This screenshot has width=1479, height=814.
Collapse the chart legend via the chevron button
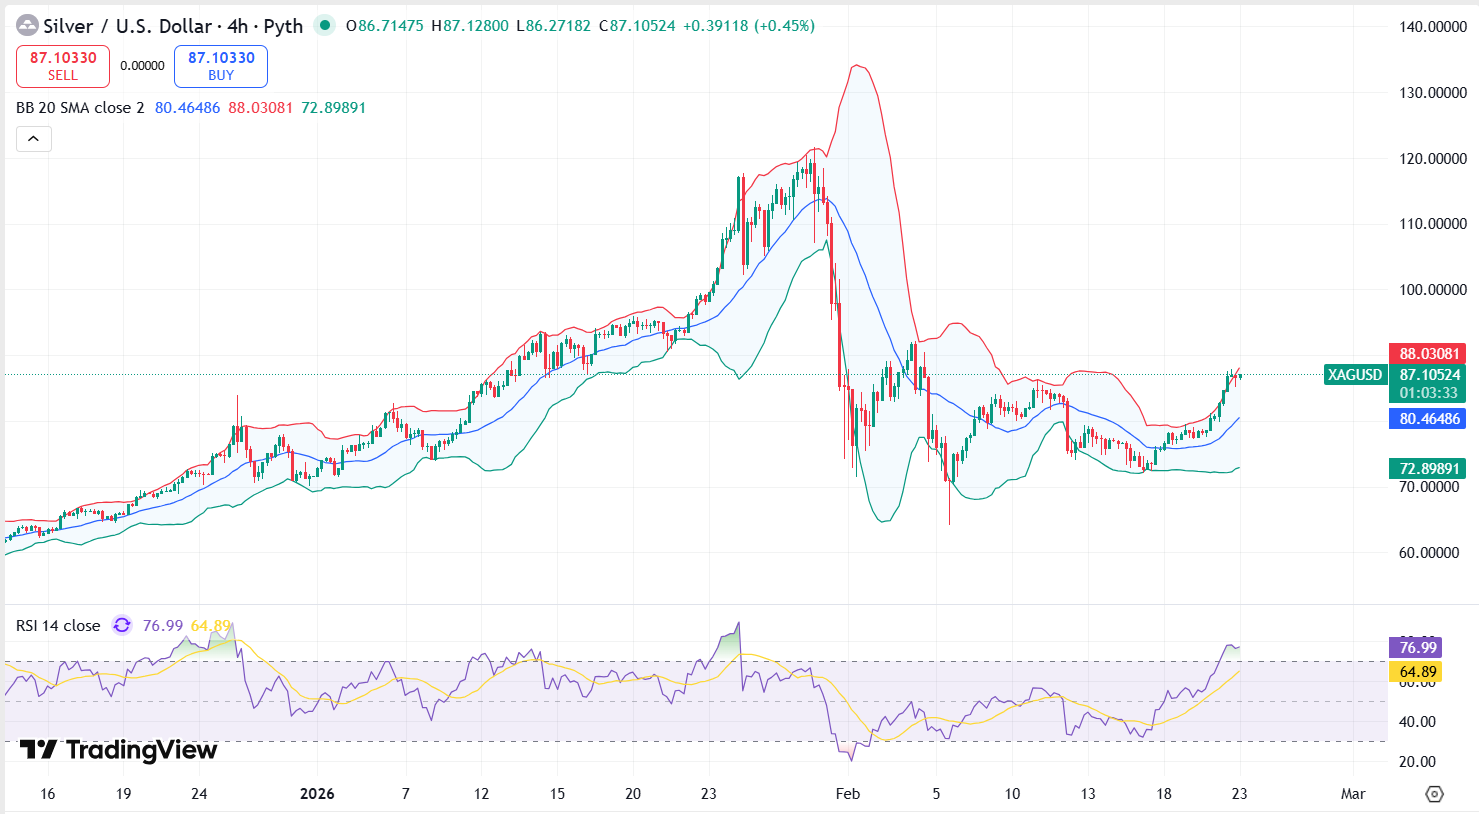pos(33,139)
